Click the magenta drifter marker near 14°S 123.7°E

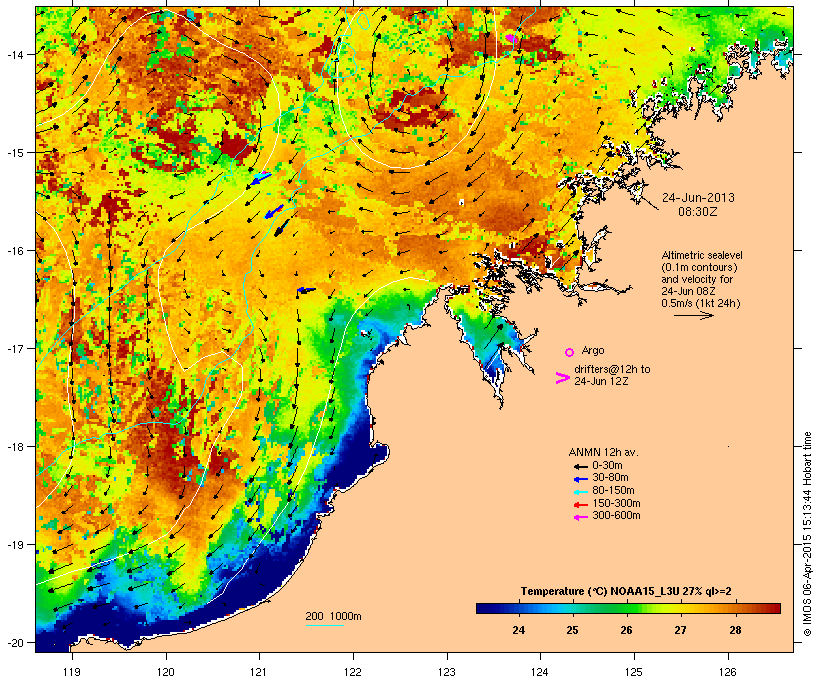511,38
